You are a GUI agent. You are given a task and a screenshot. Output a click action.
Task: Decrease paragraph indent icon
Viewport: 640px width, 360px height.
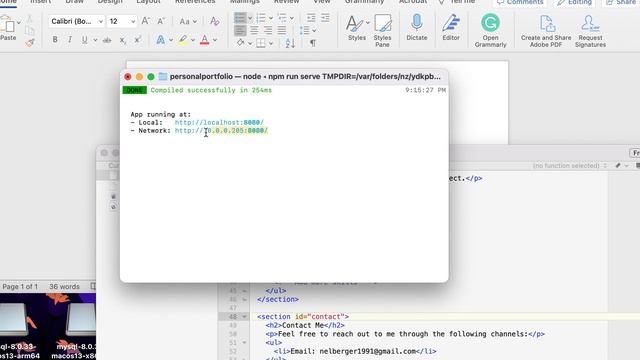(x=311, y=18)
